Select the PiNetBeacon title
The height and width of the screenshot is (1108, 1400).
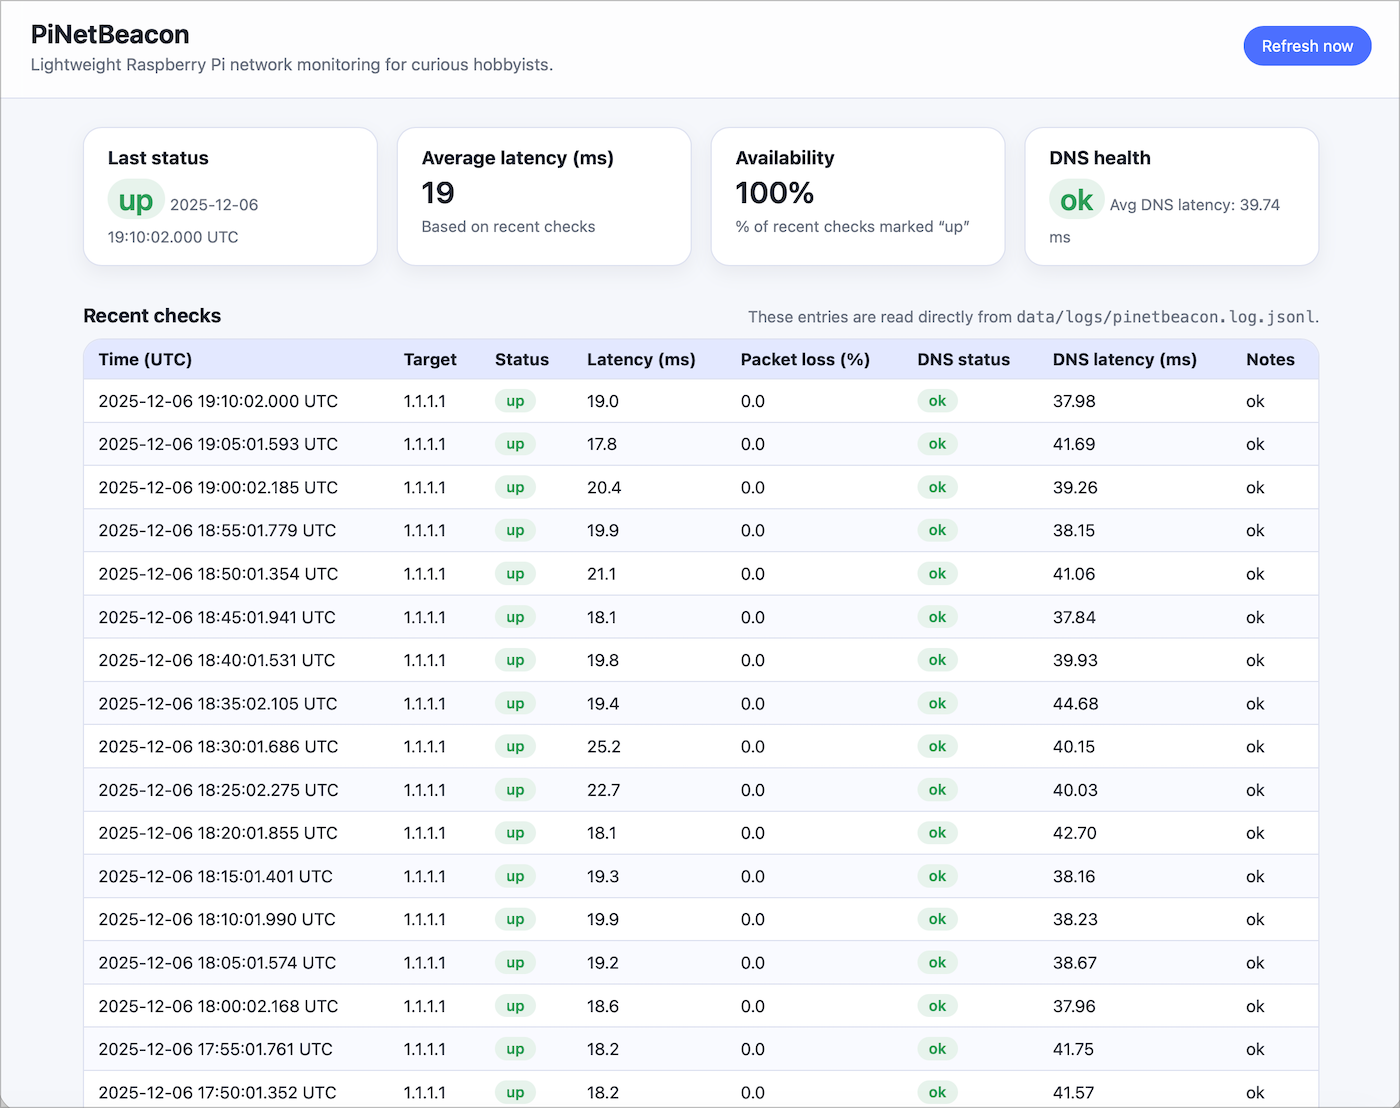click(108, 34)
